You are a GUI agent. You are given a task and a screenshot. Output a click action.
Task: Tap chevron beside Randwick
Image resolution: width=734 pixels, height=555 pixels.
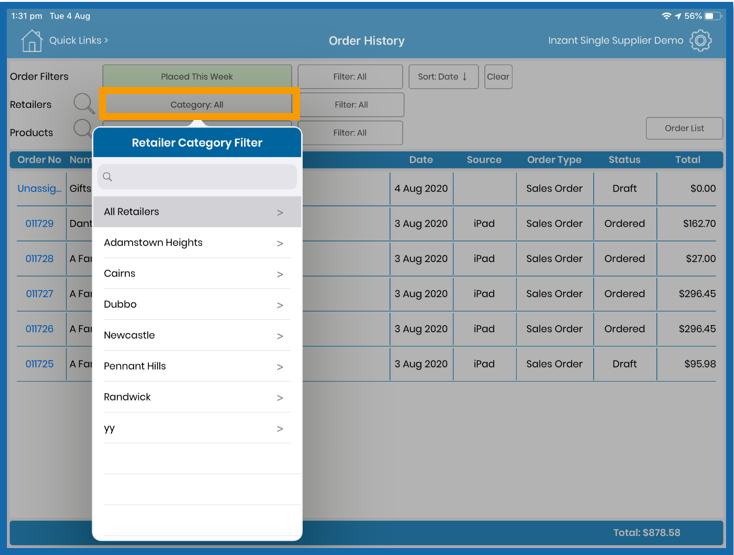tap(280, 398)
